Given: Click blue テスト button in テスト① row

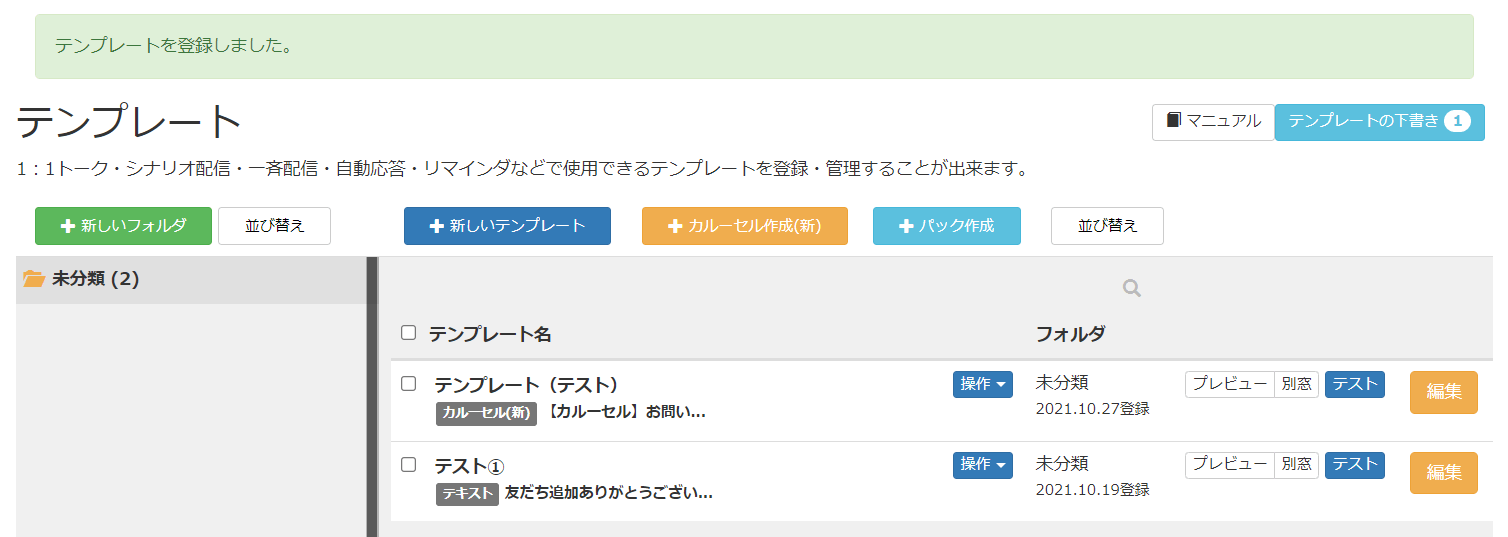Looking at the screenshot, I should (x=1355, y=465).
